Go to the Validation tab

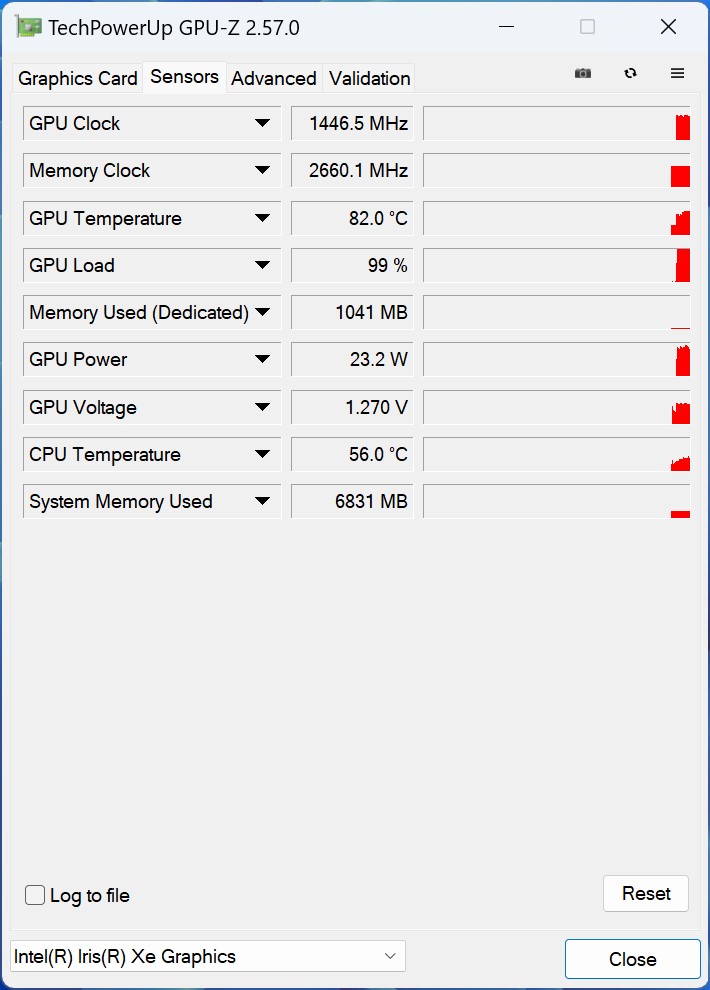pyautogui.click(x=369, y=78)
